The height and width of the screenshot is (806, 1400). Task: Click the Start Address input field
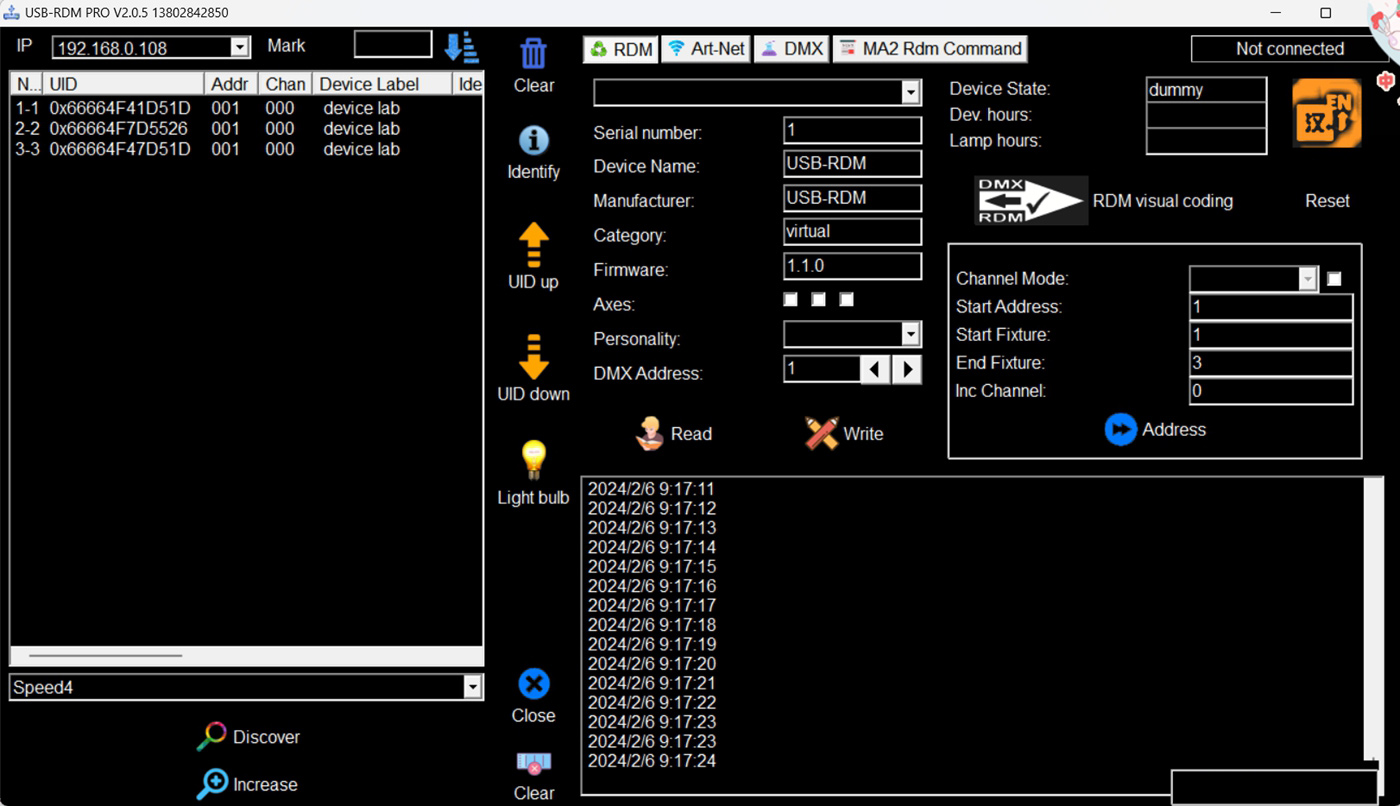coord(1270,307)
